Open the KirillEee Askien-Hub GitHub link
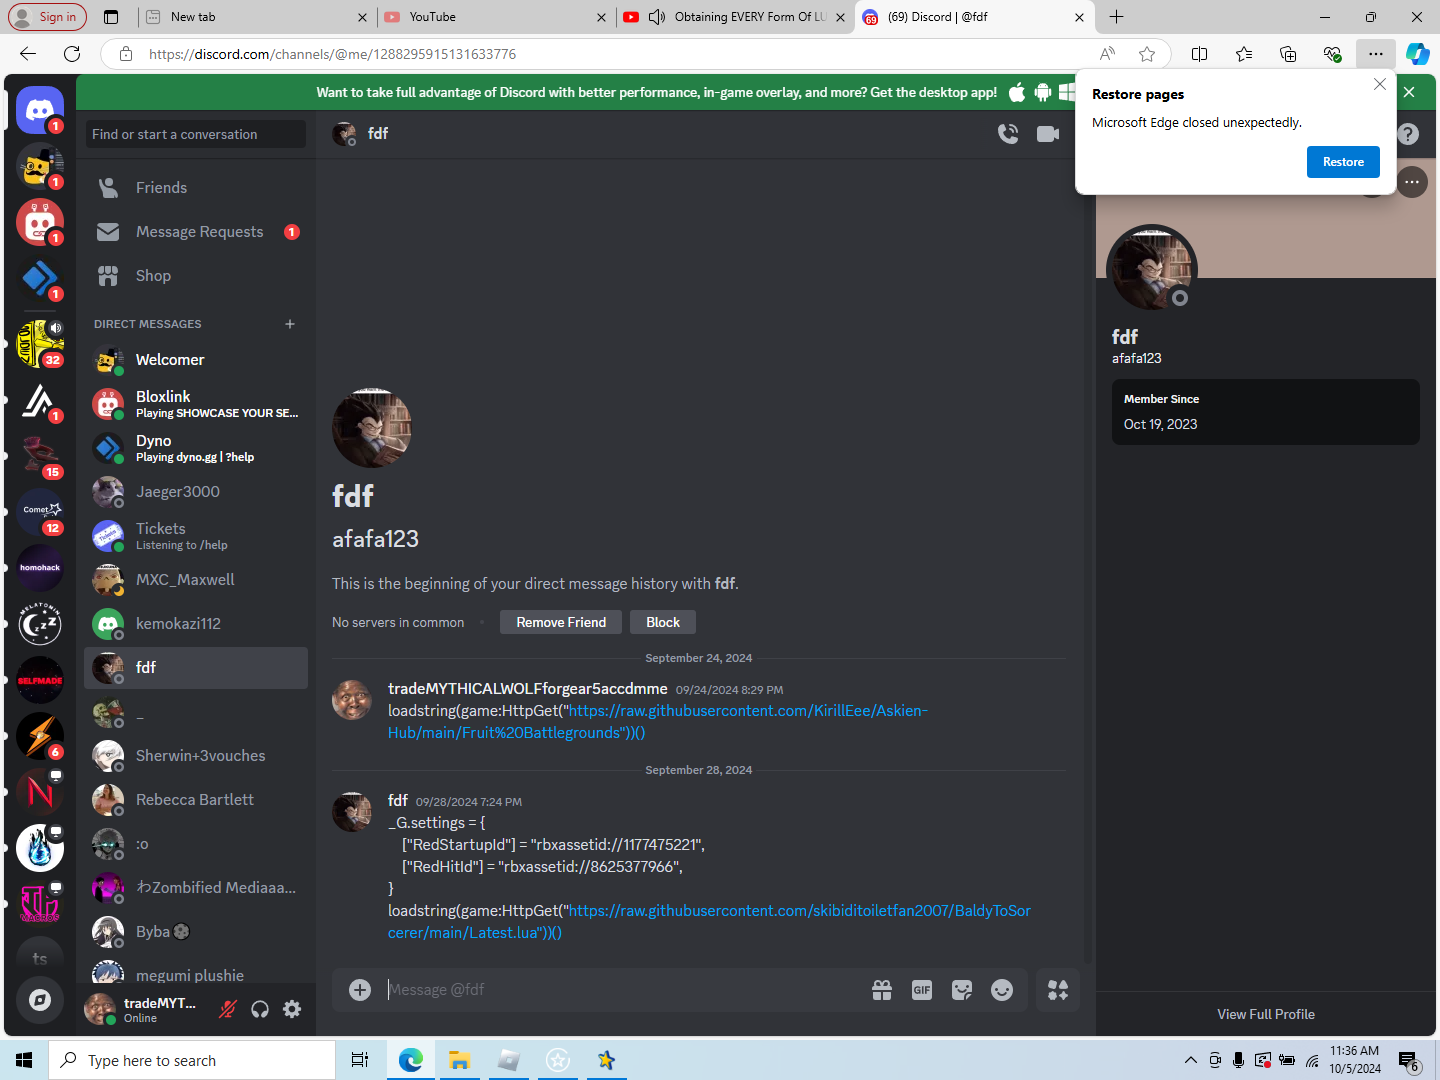The image size is (1440, 1080). click(x=658, y=722)
